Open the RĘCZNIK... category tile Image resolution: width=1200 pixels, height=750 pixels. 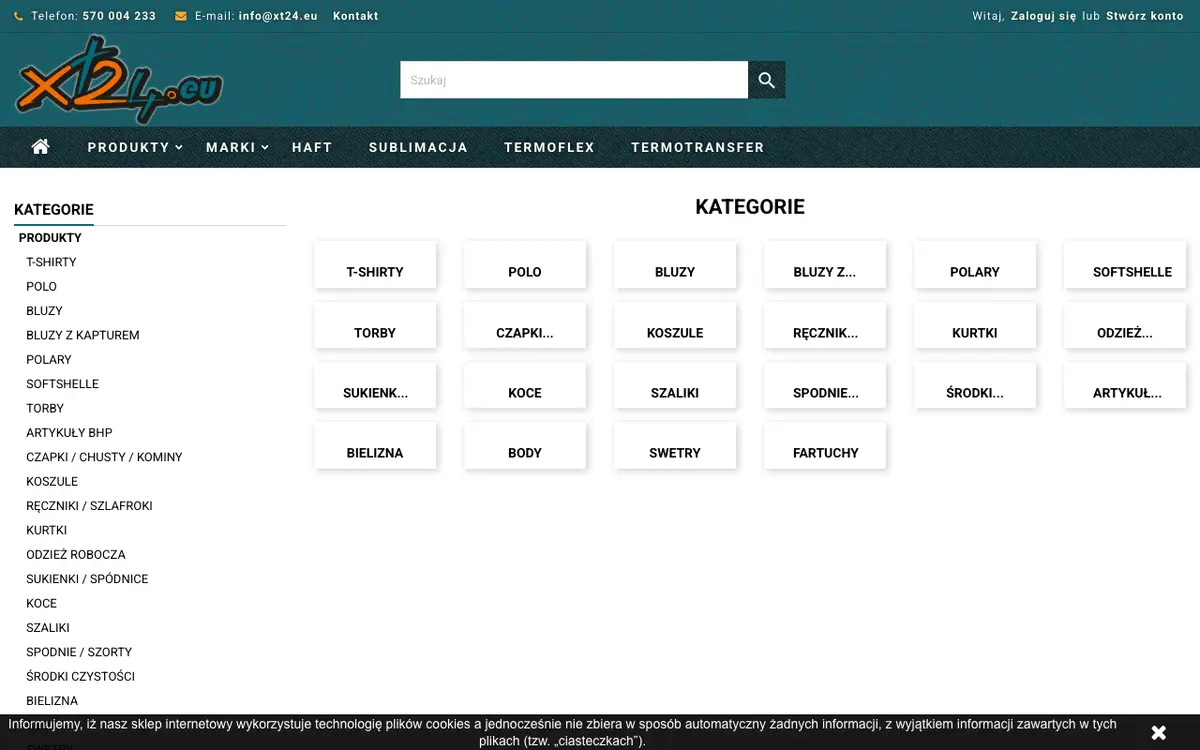pos(825,326)
